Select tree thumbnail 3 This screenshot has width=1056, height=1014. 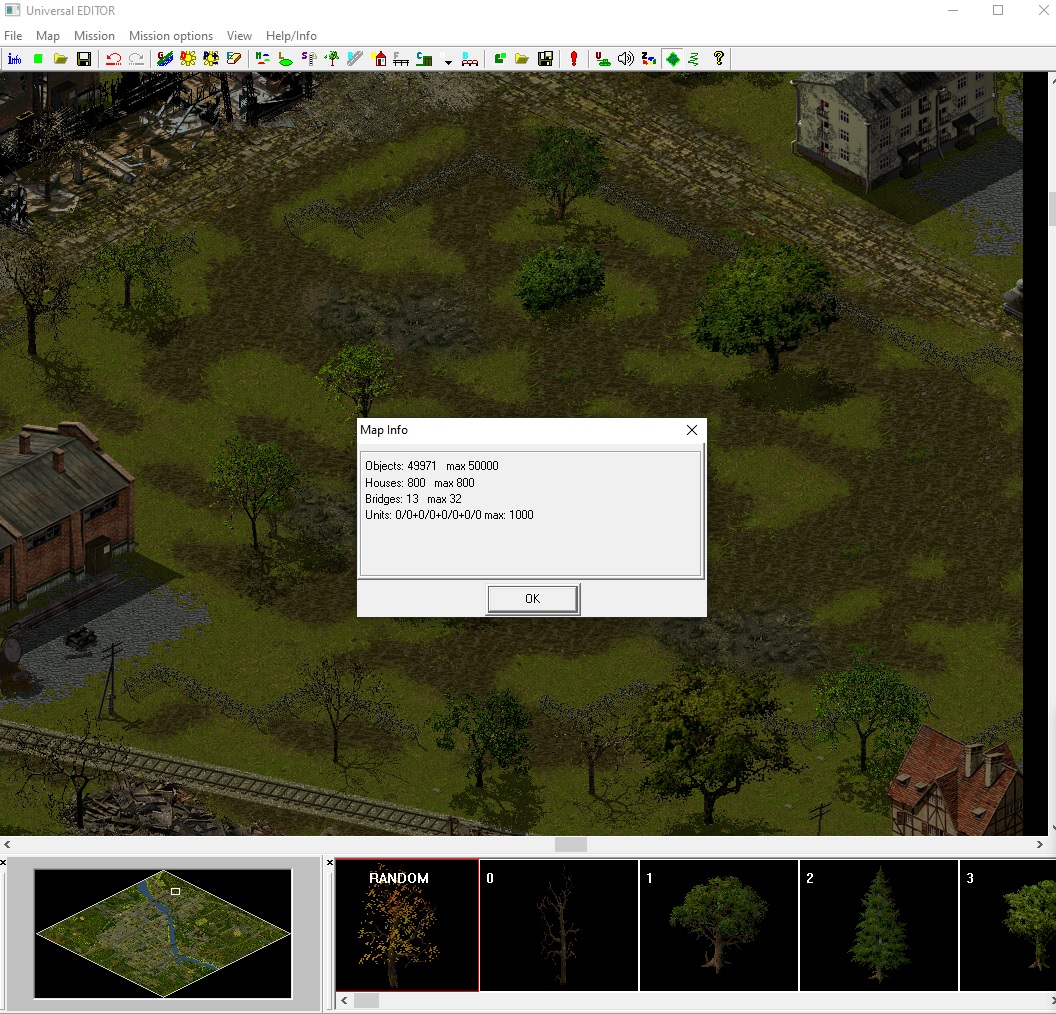(1008, 925)
